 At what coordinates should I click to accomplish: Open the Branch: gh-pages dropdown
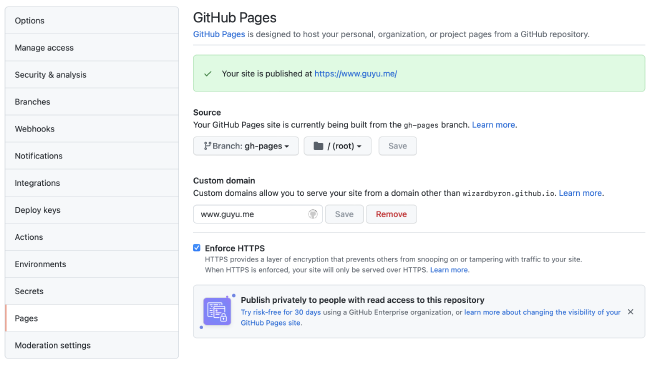pyautogui.click(x=246, y=146)
